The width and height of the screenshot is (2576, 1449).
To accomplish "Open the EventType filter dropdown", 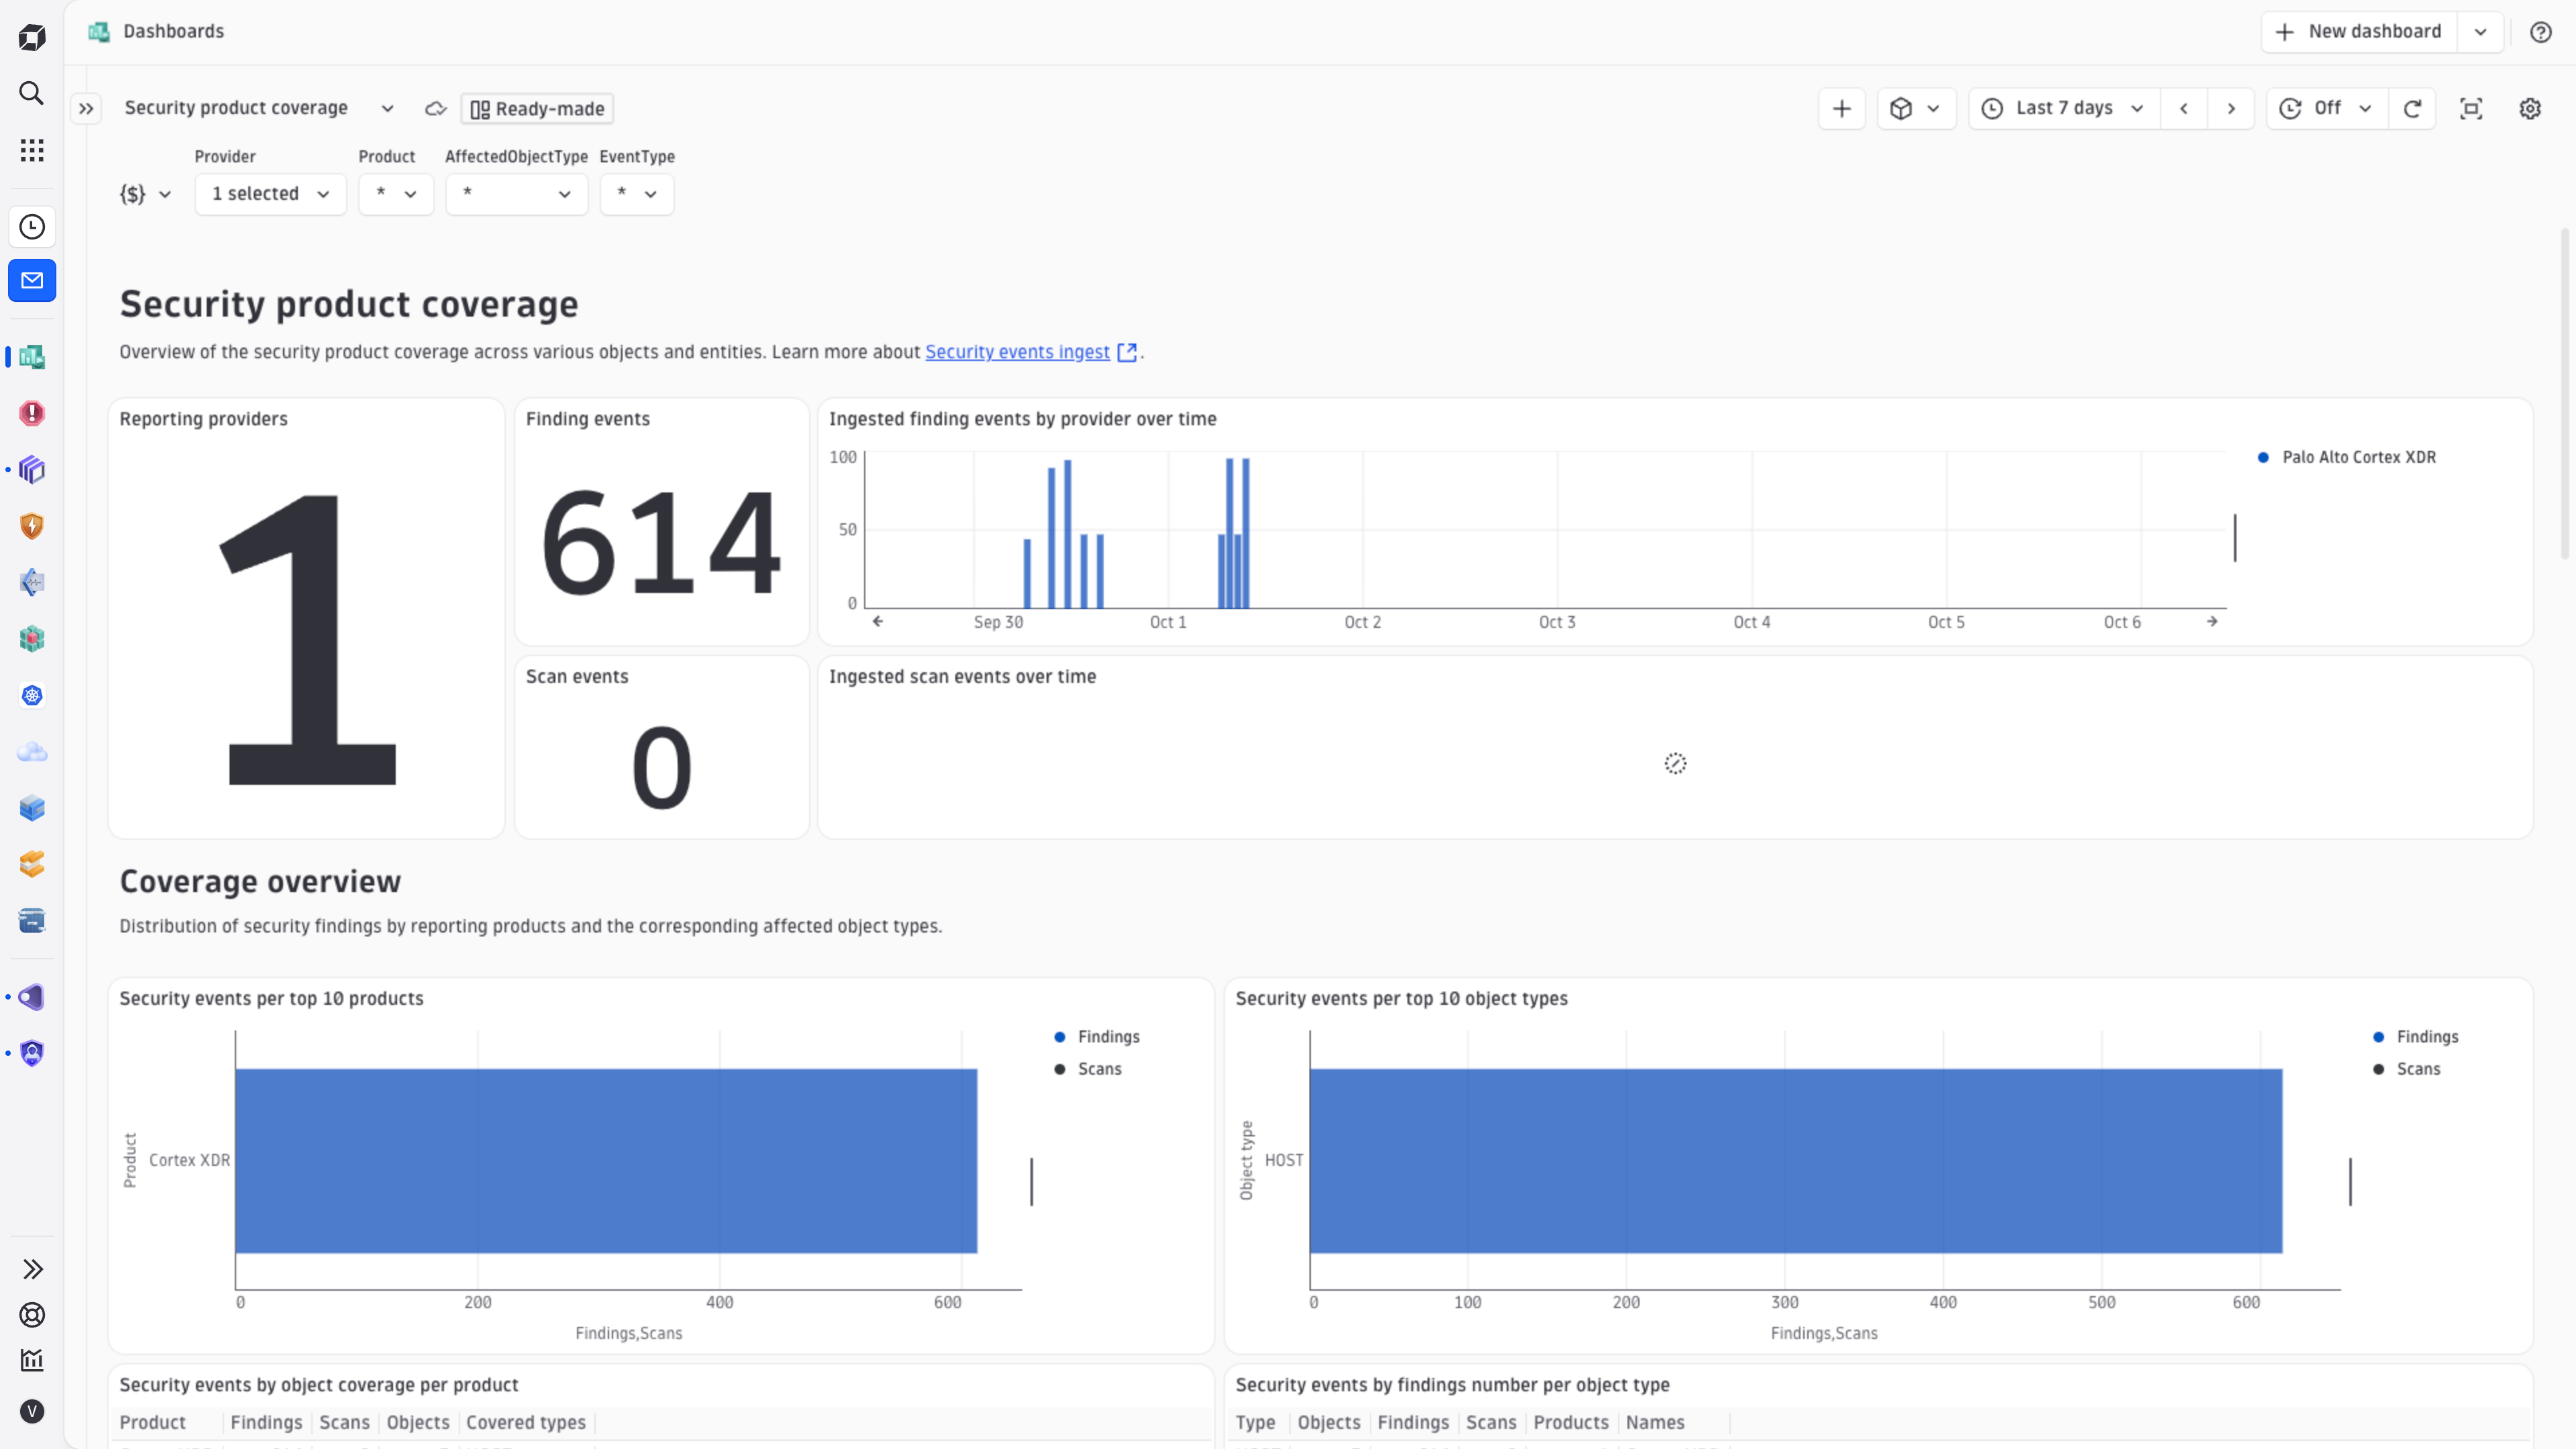I will click(637, 194).
